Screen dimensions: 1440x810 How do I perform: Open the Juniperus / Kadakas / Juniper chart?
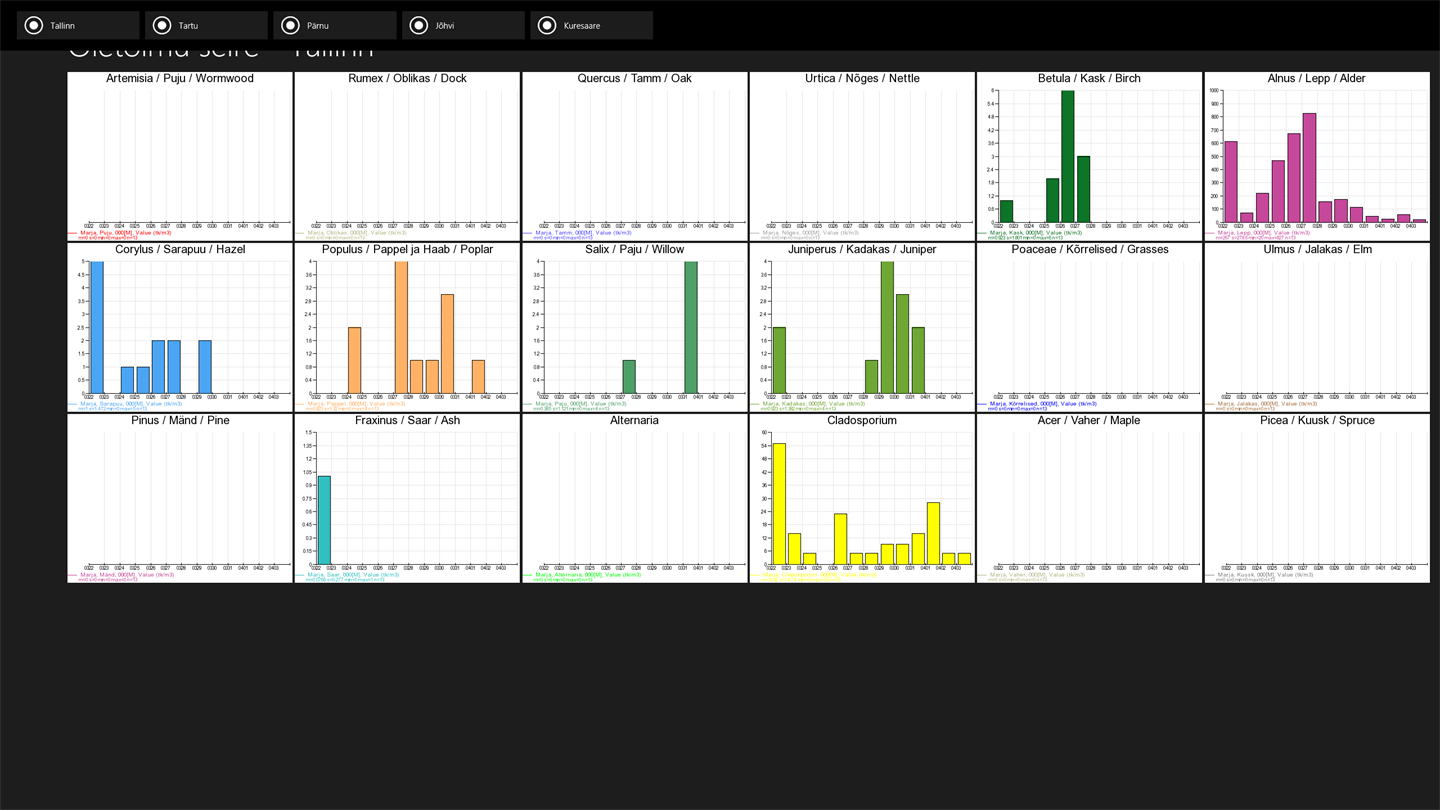click(862, 327)
